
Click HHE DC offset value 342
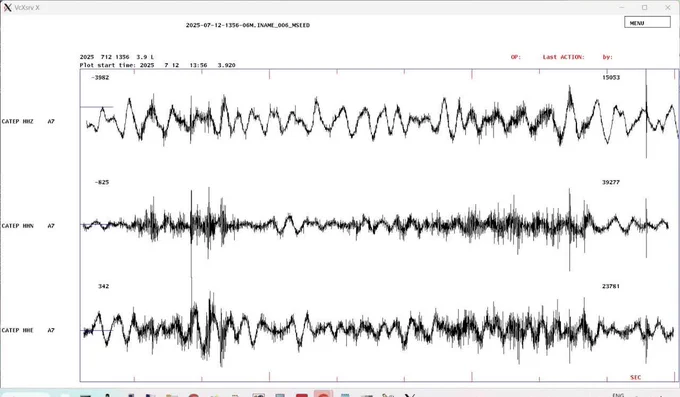(104, 286)
